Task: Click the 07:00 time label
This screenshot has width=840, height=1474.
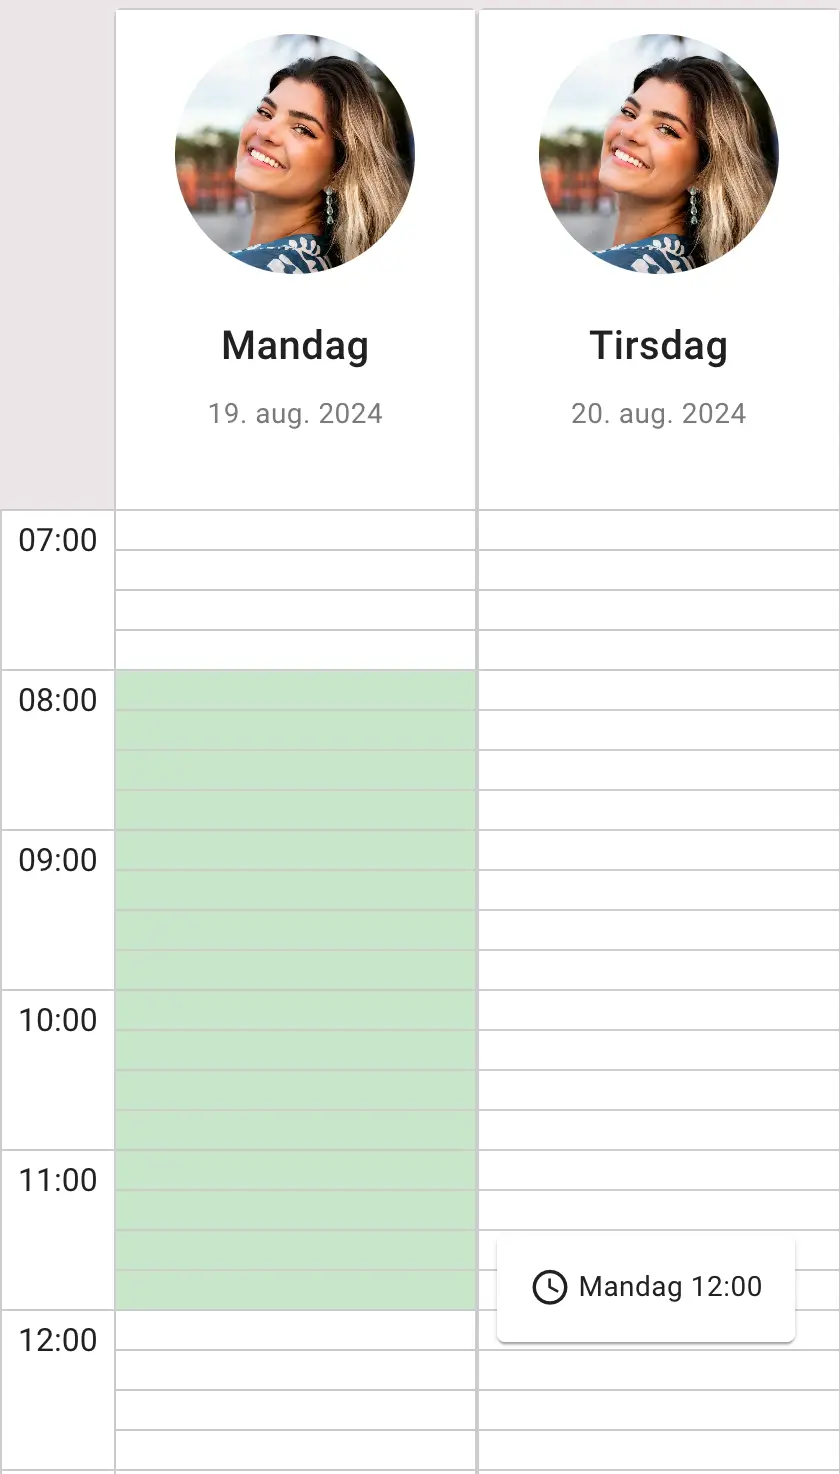Action: [x=58, y=541]
